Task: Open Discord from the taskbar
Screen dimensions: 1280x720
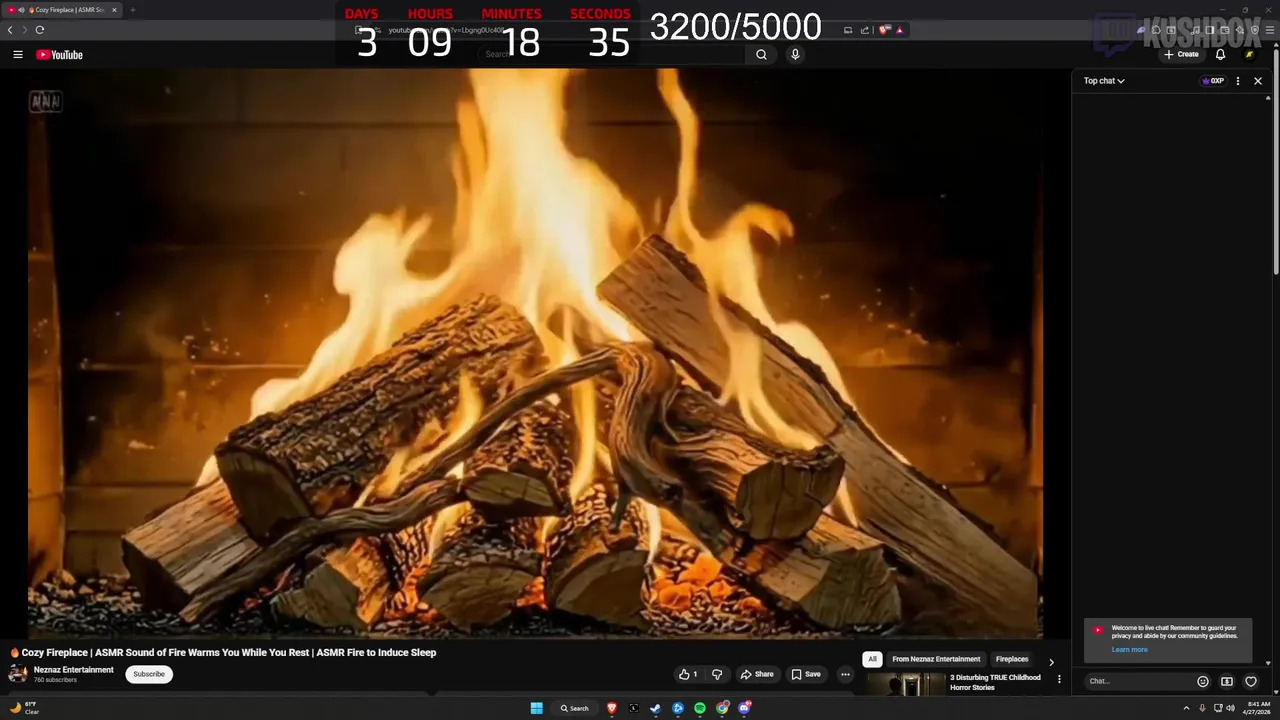Action: coord(744,708)
